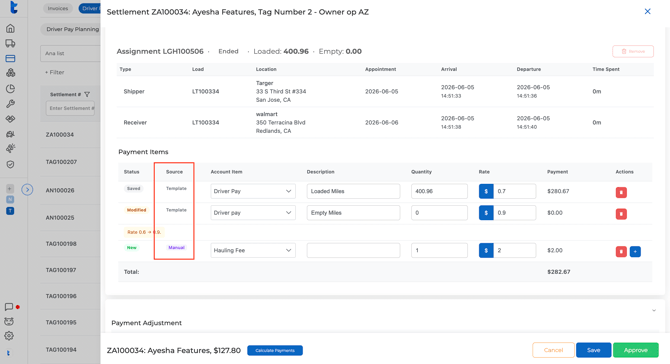670x364 pixels.
Task: Open the wrench maintenance icon
Action: (x=10, y=104)
